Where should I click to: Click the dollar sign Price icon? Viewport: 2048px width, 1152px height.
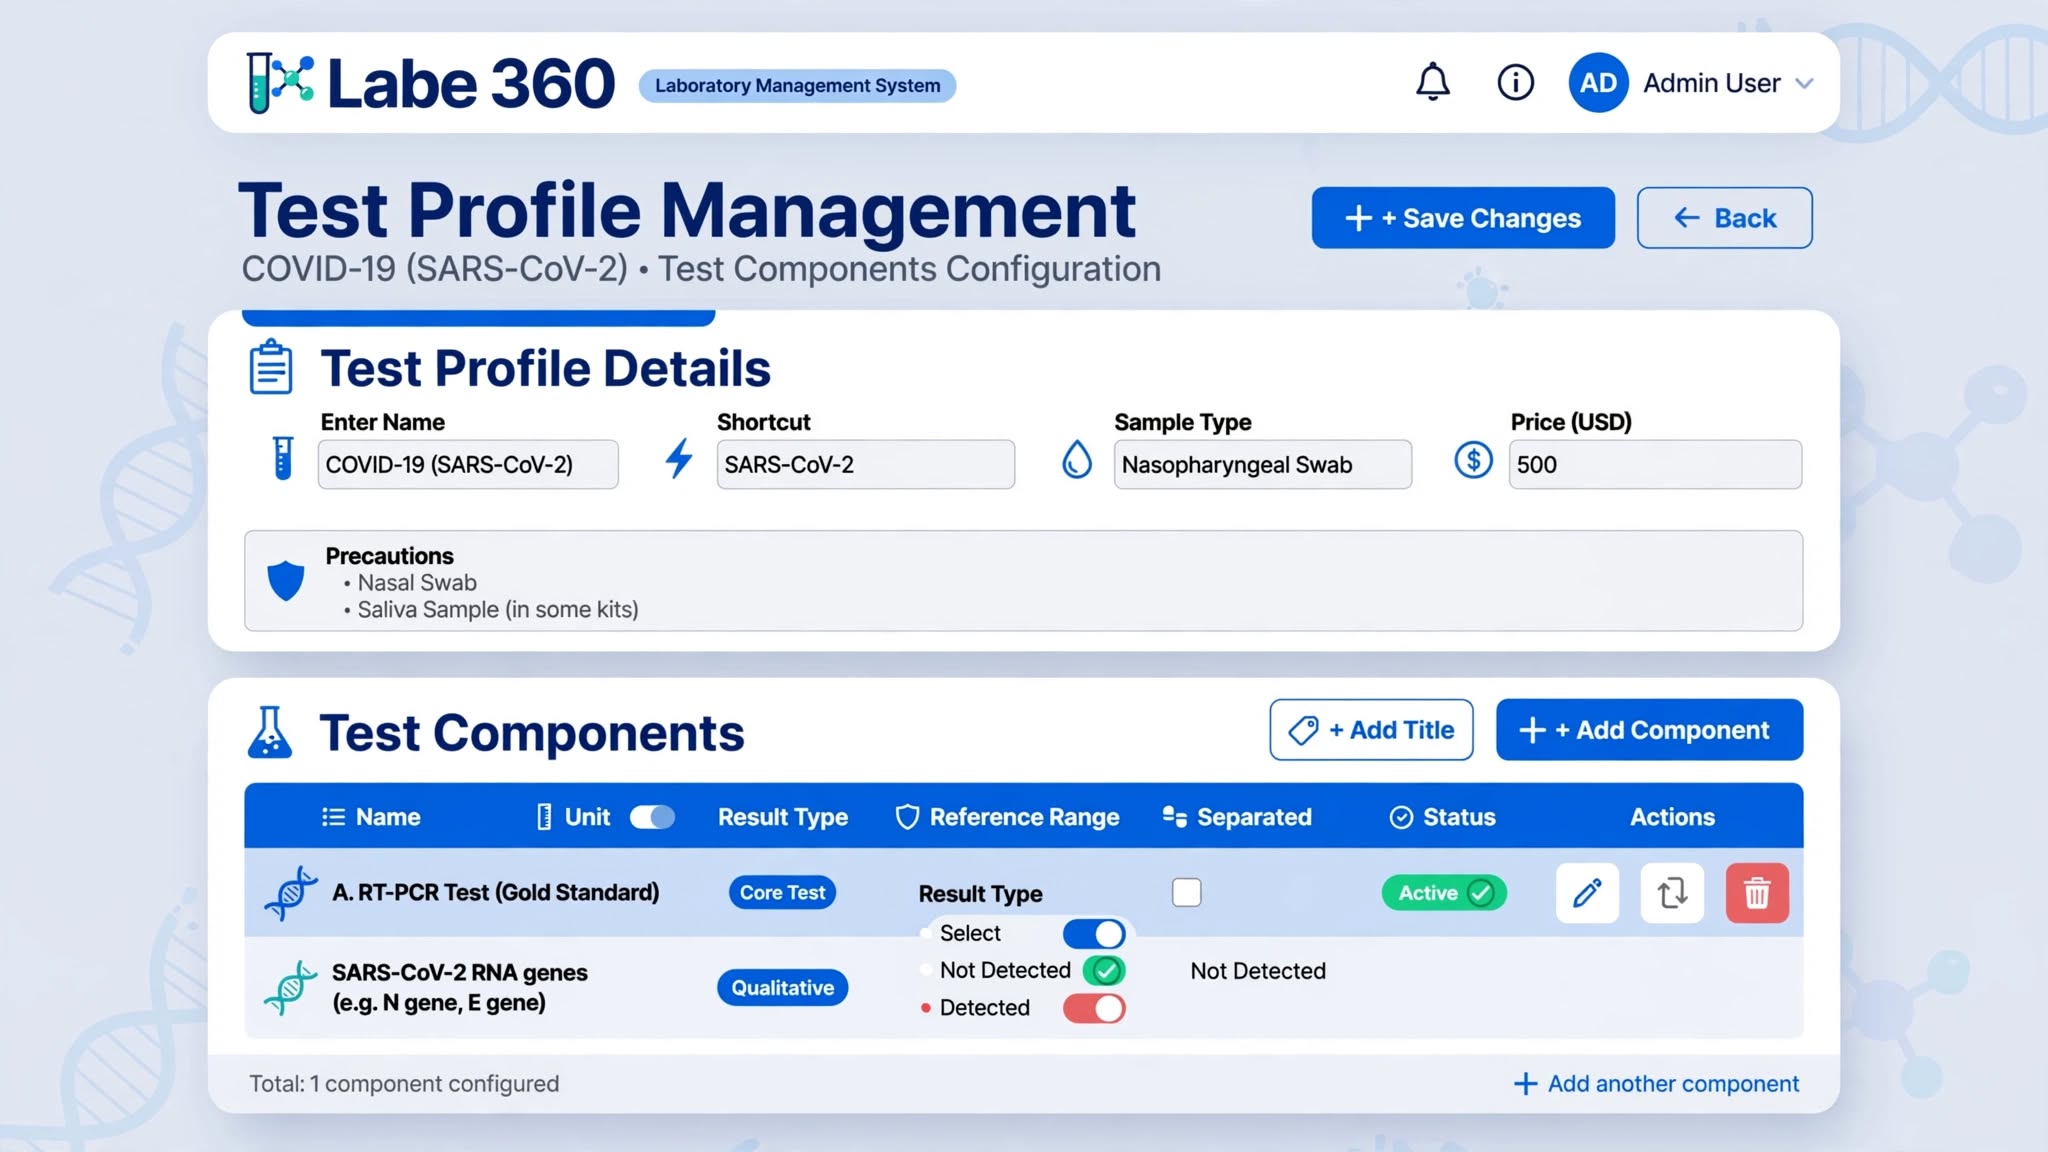(1473, 460)
